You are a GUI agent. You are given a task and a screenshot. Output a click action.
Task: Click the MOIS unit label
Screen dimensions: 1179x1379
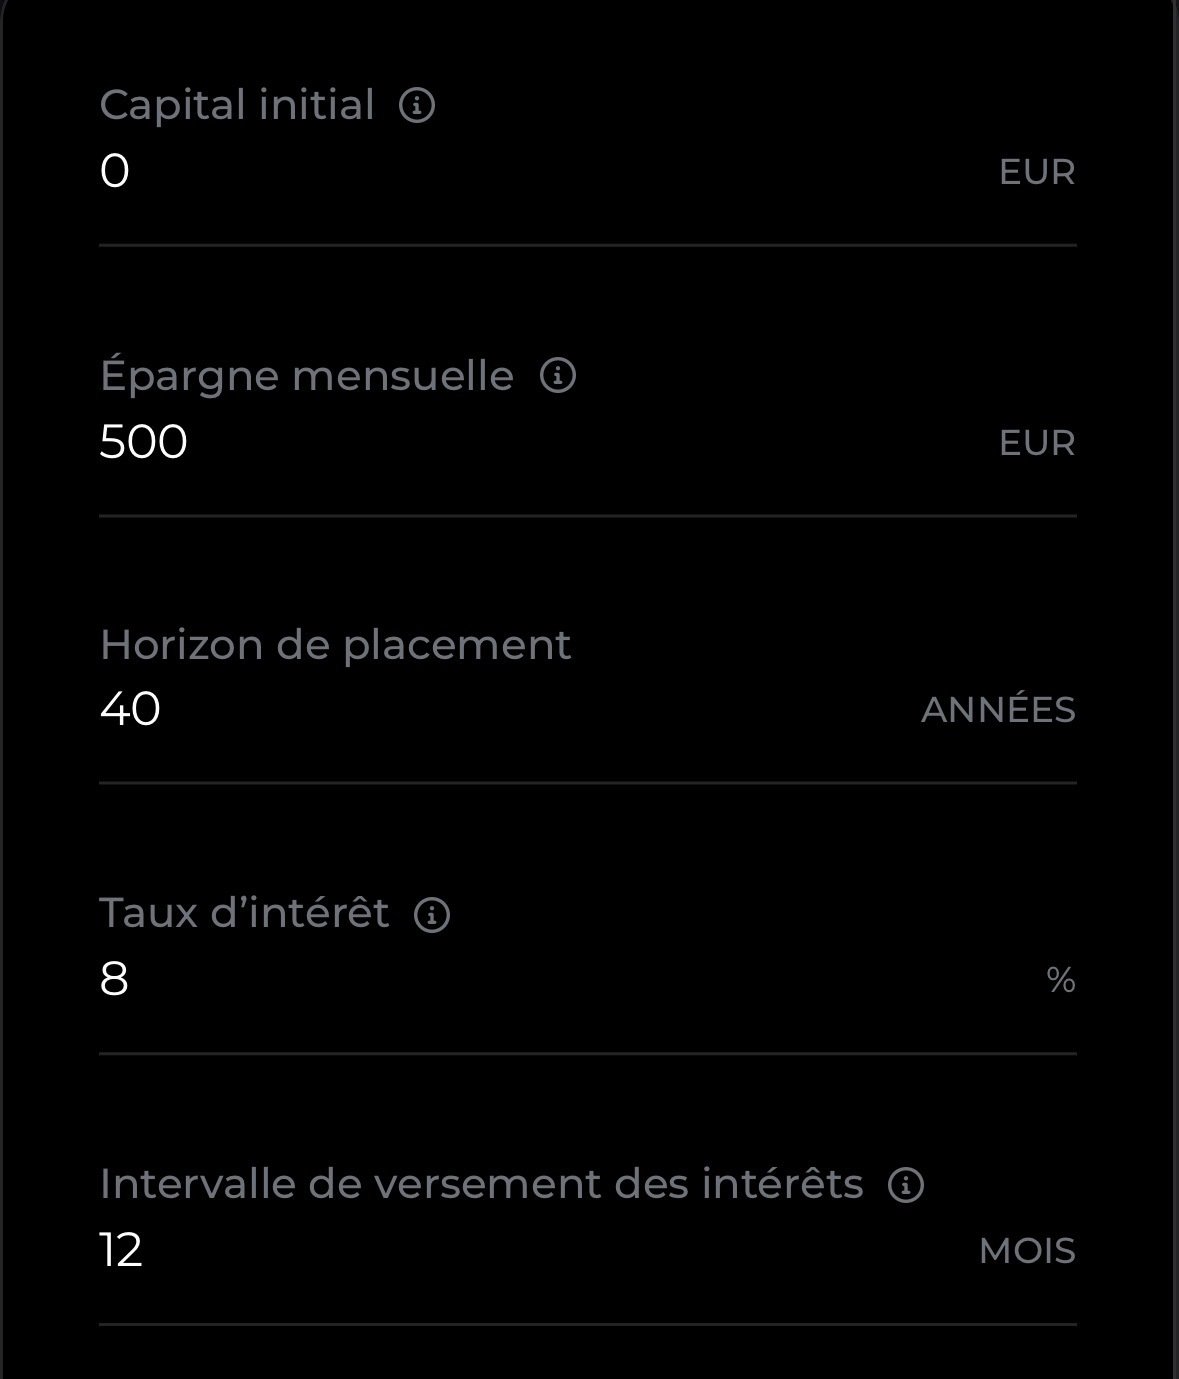1027,1251
